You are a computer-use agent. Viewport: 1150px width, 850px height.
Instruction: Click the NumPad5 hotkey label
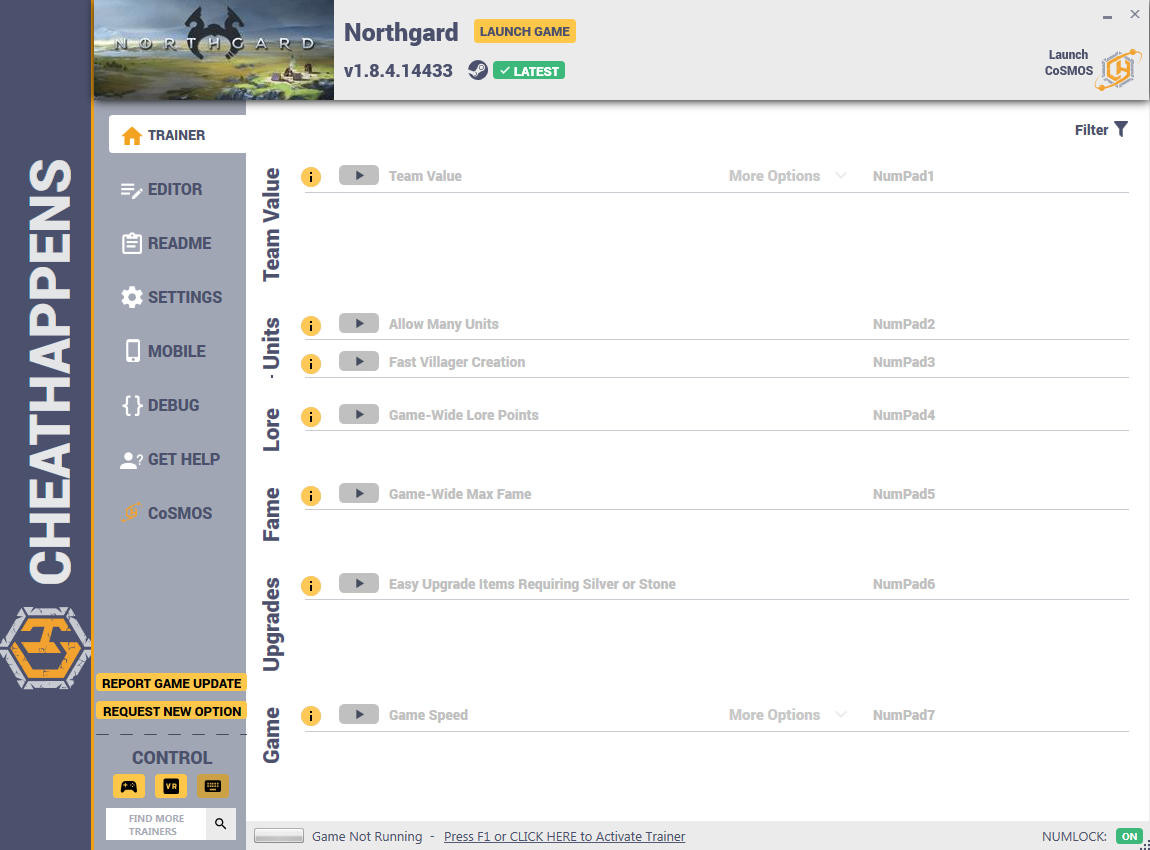[904, 494]
